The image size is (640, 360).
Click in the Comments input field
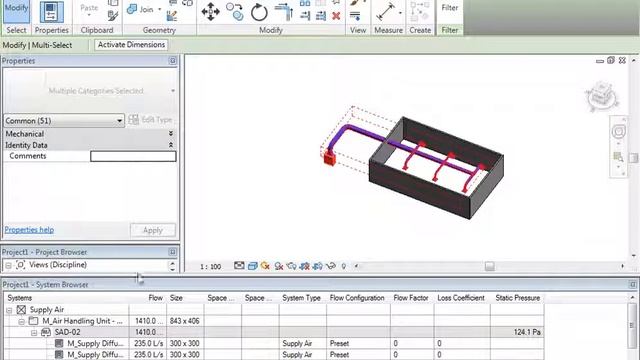(133, 156)
